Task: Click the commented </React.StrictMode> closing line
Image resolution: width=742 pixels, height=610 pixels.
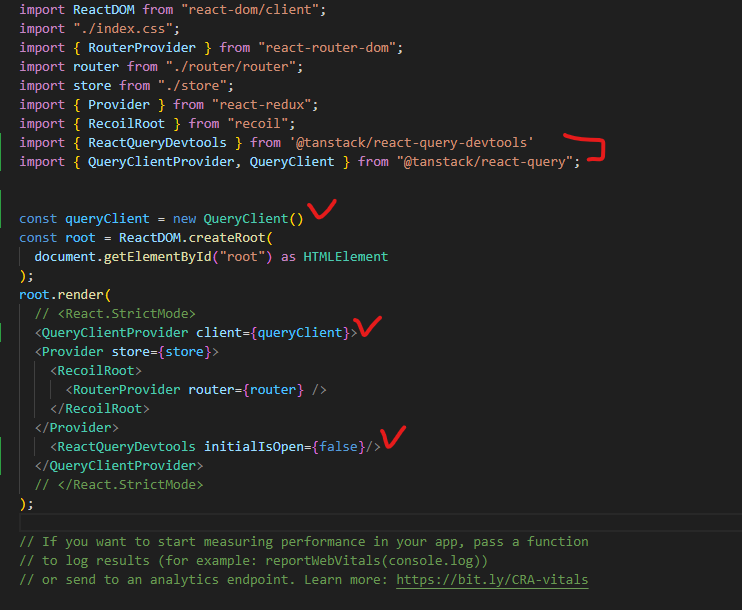Action: pos(119,485)
